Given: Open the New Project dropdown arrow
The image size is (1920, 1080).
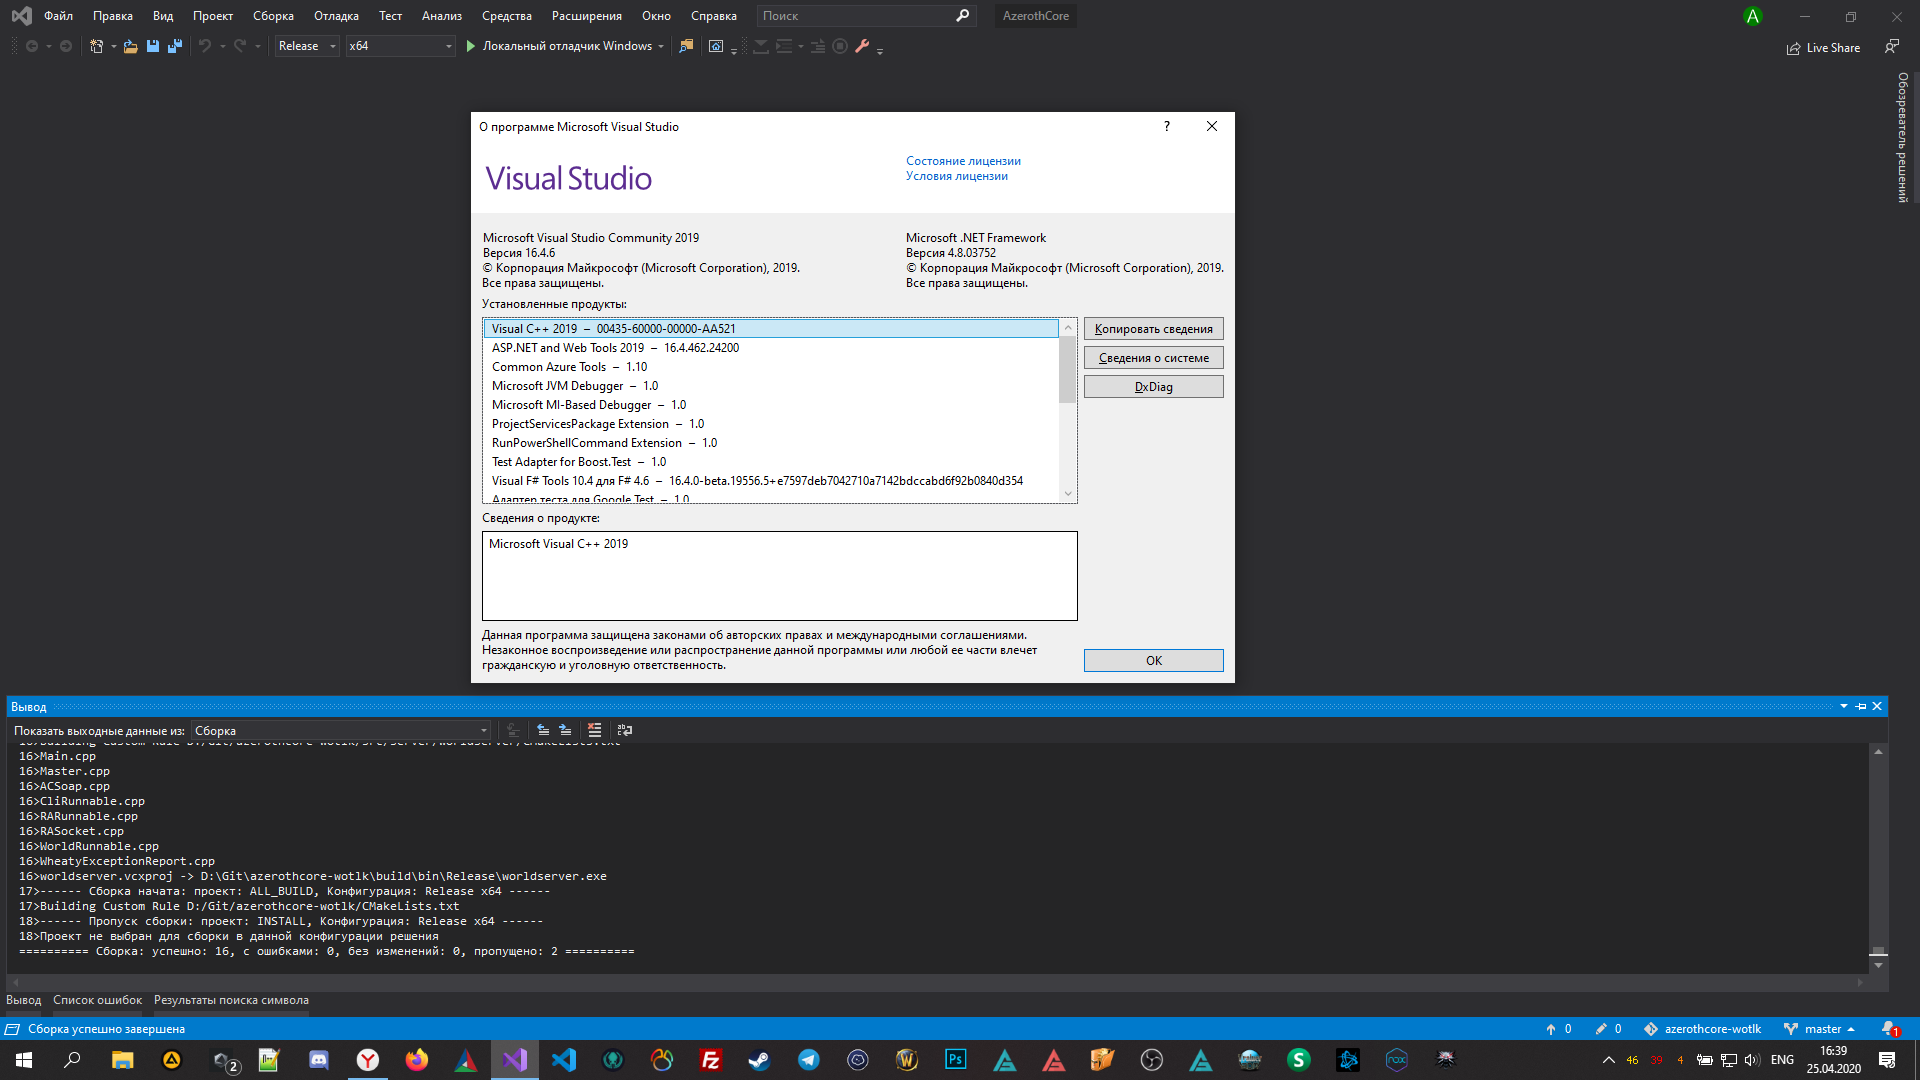Looking at the screenshot, I should [x=113, y=46].
